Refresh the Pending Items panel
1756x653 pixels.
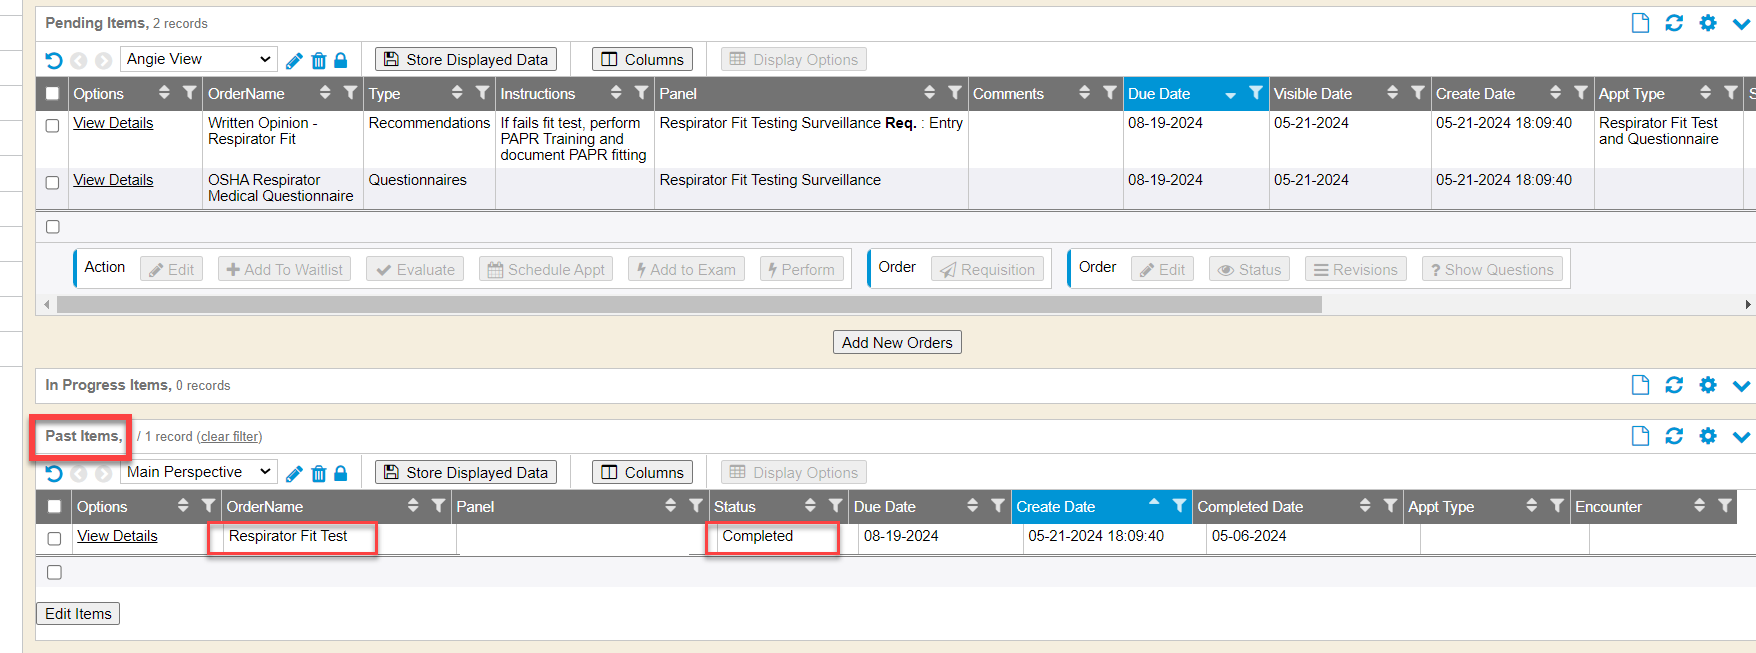[x=1674, y=23]
